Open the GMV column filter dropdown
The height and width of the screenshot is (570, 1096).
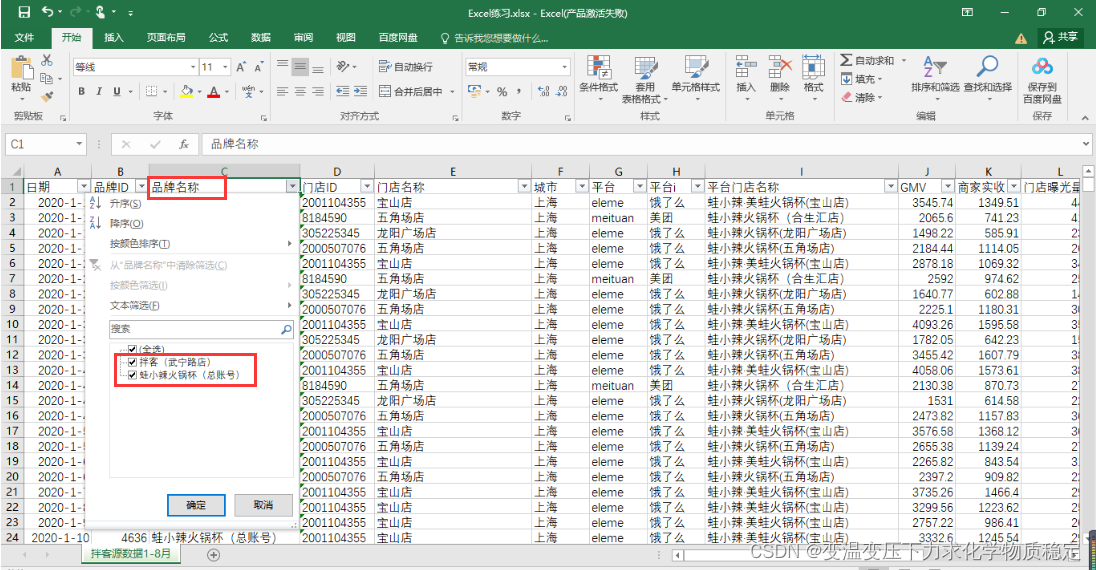point(947,187)
